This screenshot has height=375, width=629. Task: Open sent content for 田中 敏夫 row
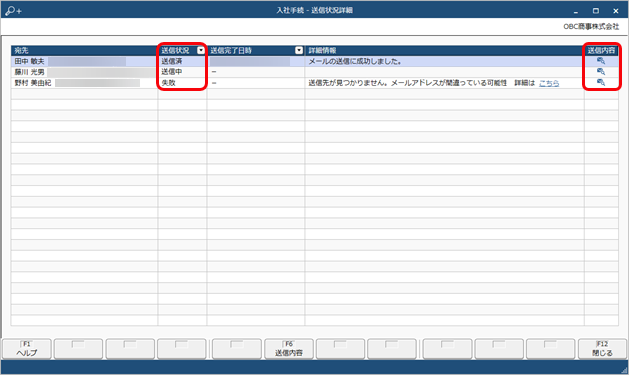[x=601, y=61]
